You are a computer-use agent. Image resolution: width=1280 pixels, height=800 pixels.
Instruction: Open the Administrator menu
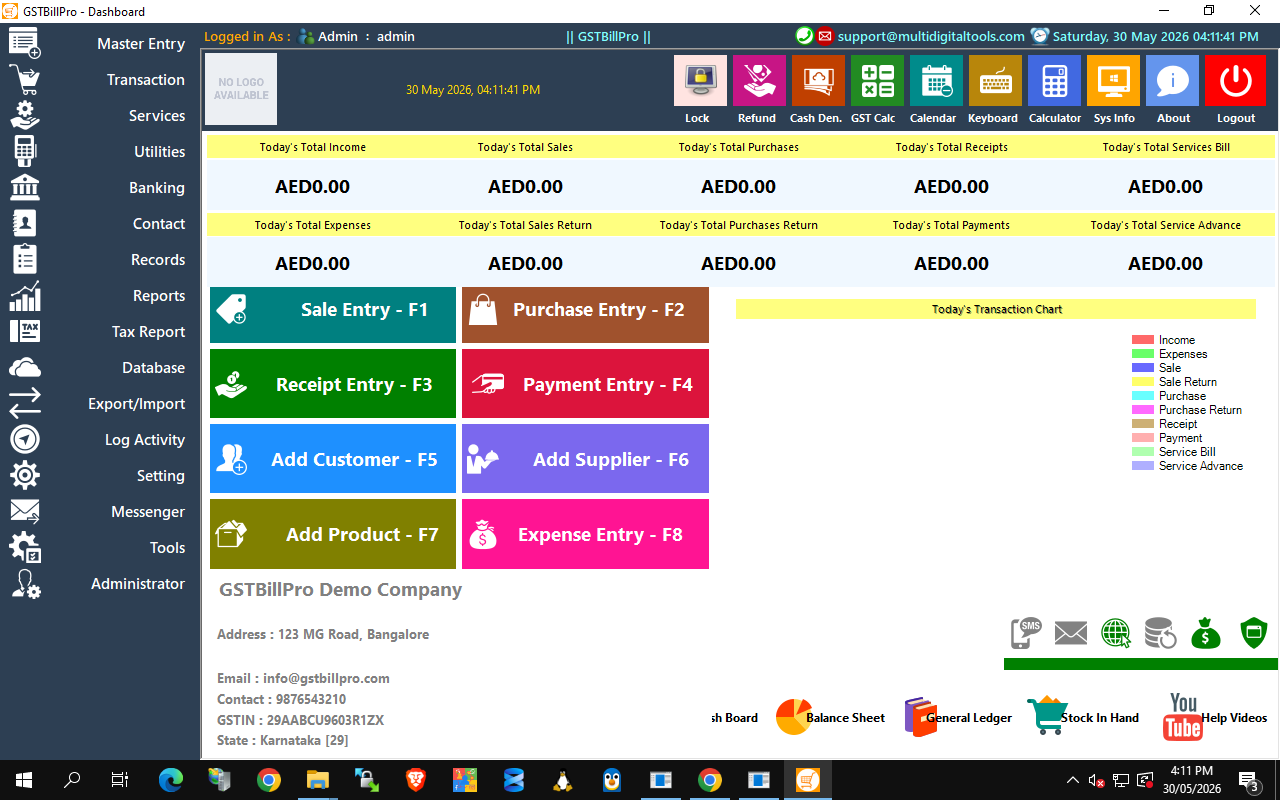(138, 584)
